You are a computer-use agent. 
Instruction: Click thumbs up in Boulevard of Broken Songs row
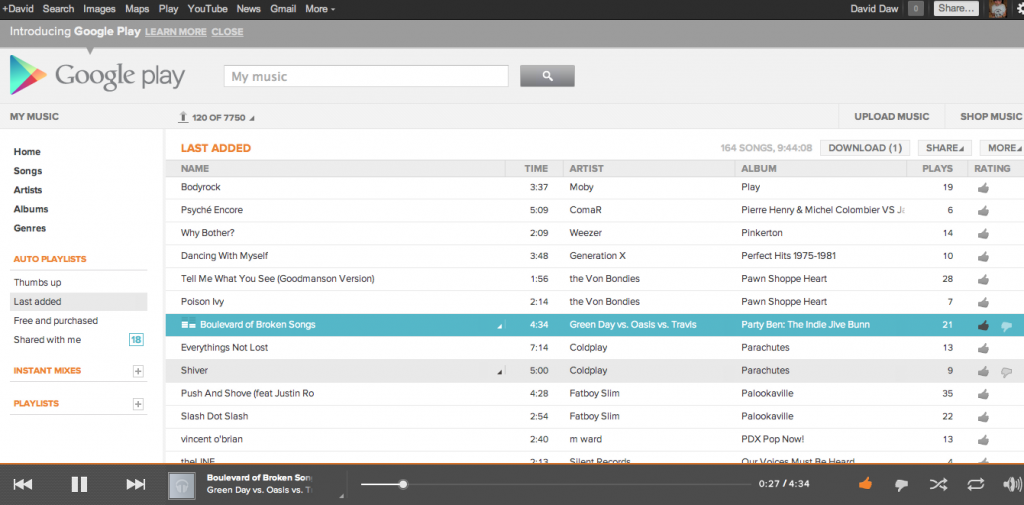[x=983, y=325]
